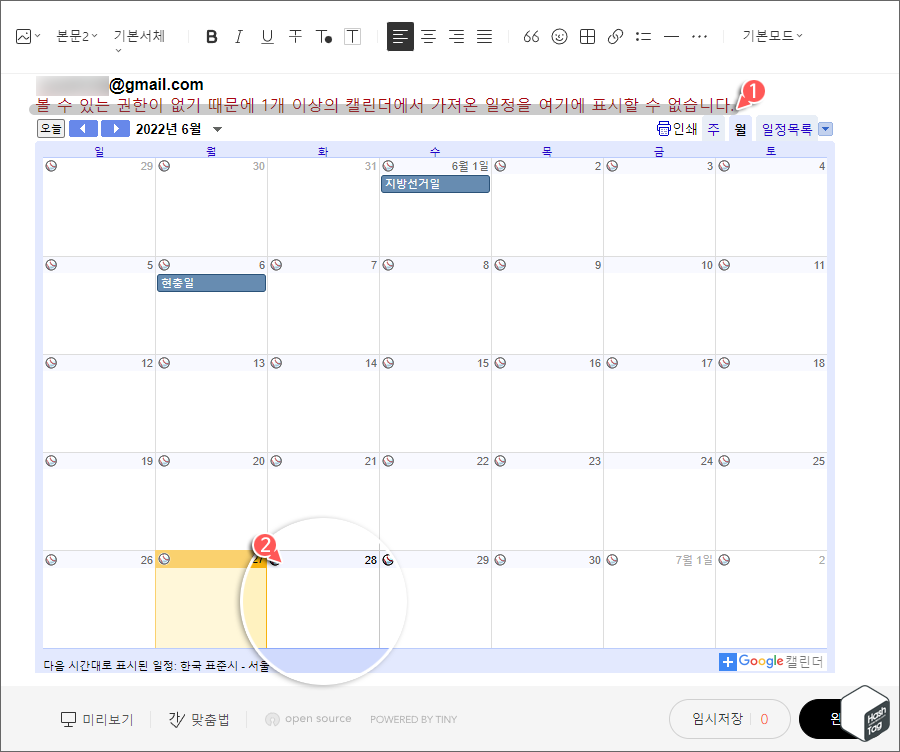The width and height of the screenshot is (900, 752).
Task: Switch the calendar to 월 view
Action: point(740,128)
